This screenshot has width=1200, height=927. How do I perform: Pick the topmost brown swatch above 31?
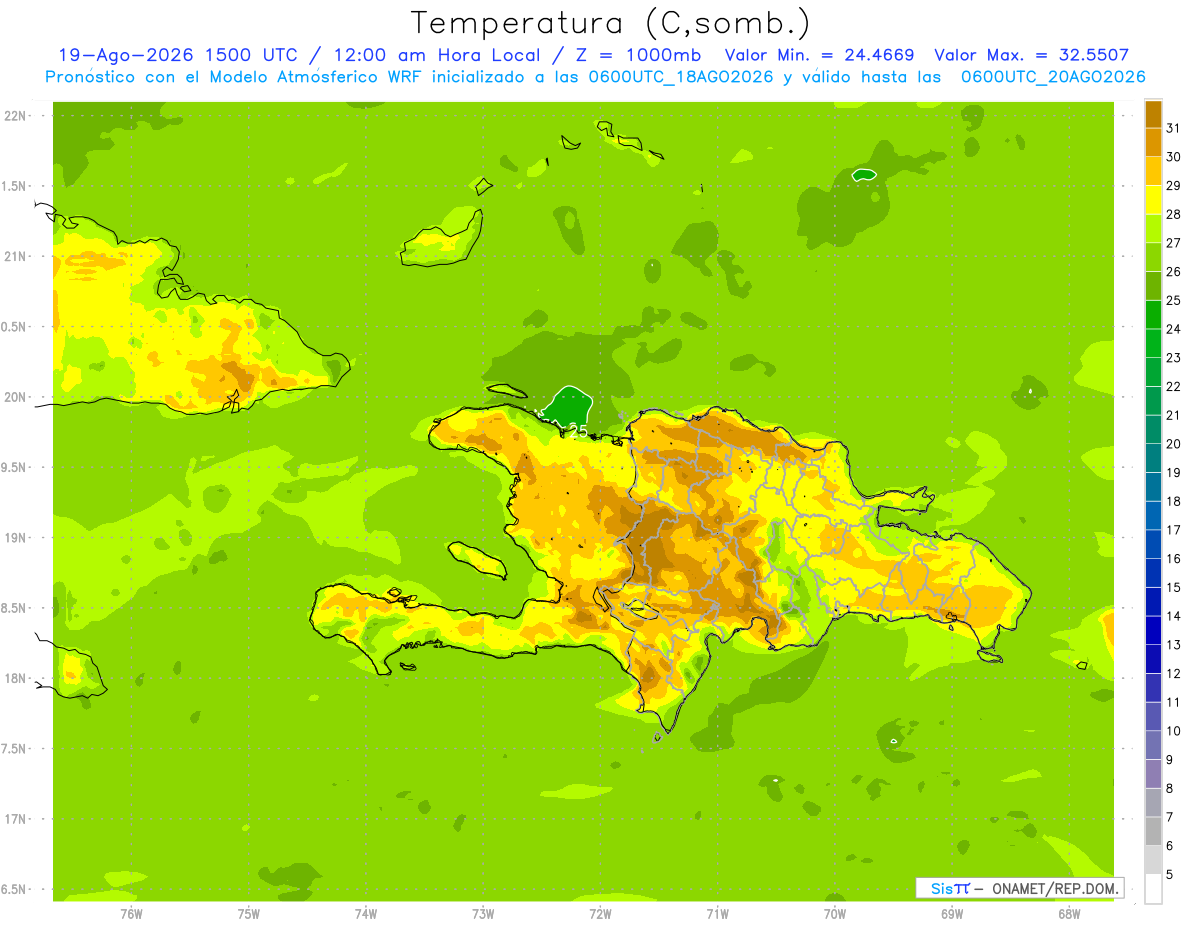pyautogui.click(x=1153, y=114)
